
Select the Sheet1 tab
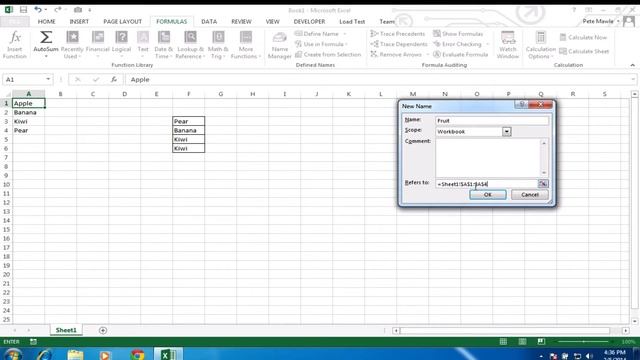[x=66, y=330]
